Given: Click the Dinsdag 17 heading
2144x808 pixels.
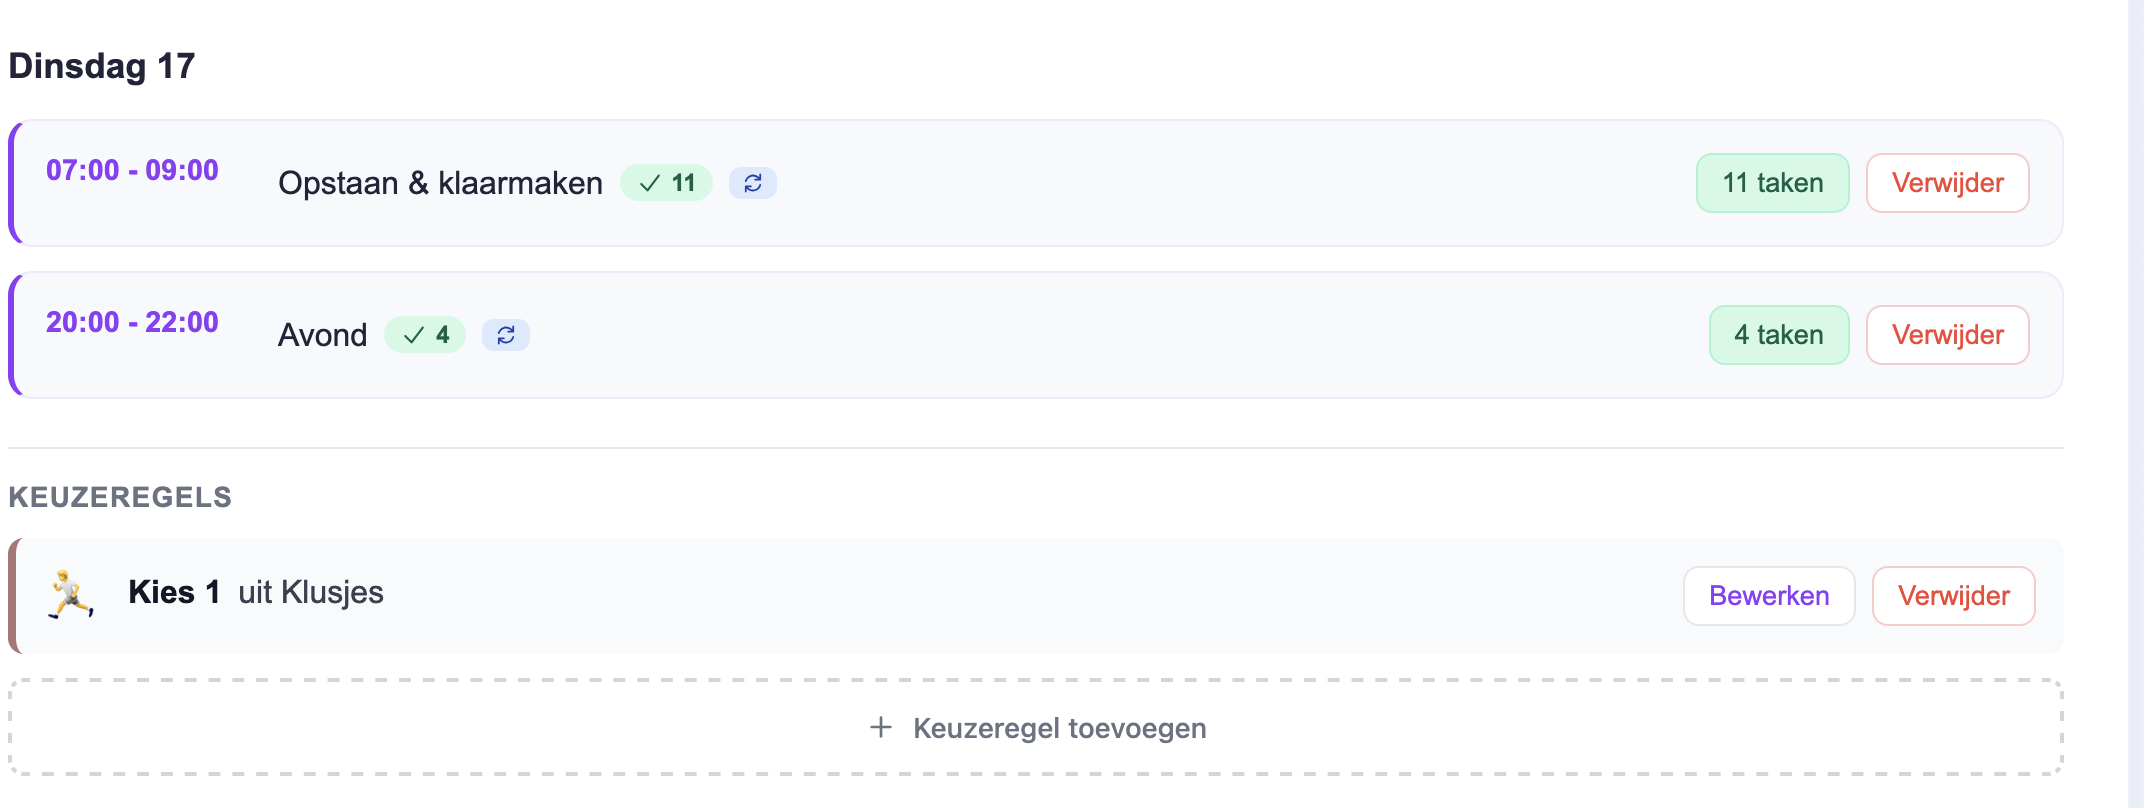Looking at the screenshot, I should [102, 66].
